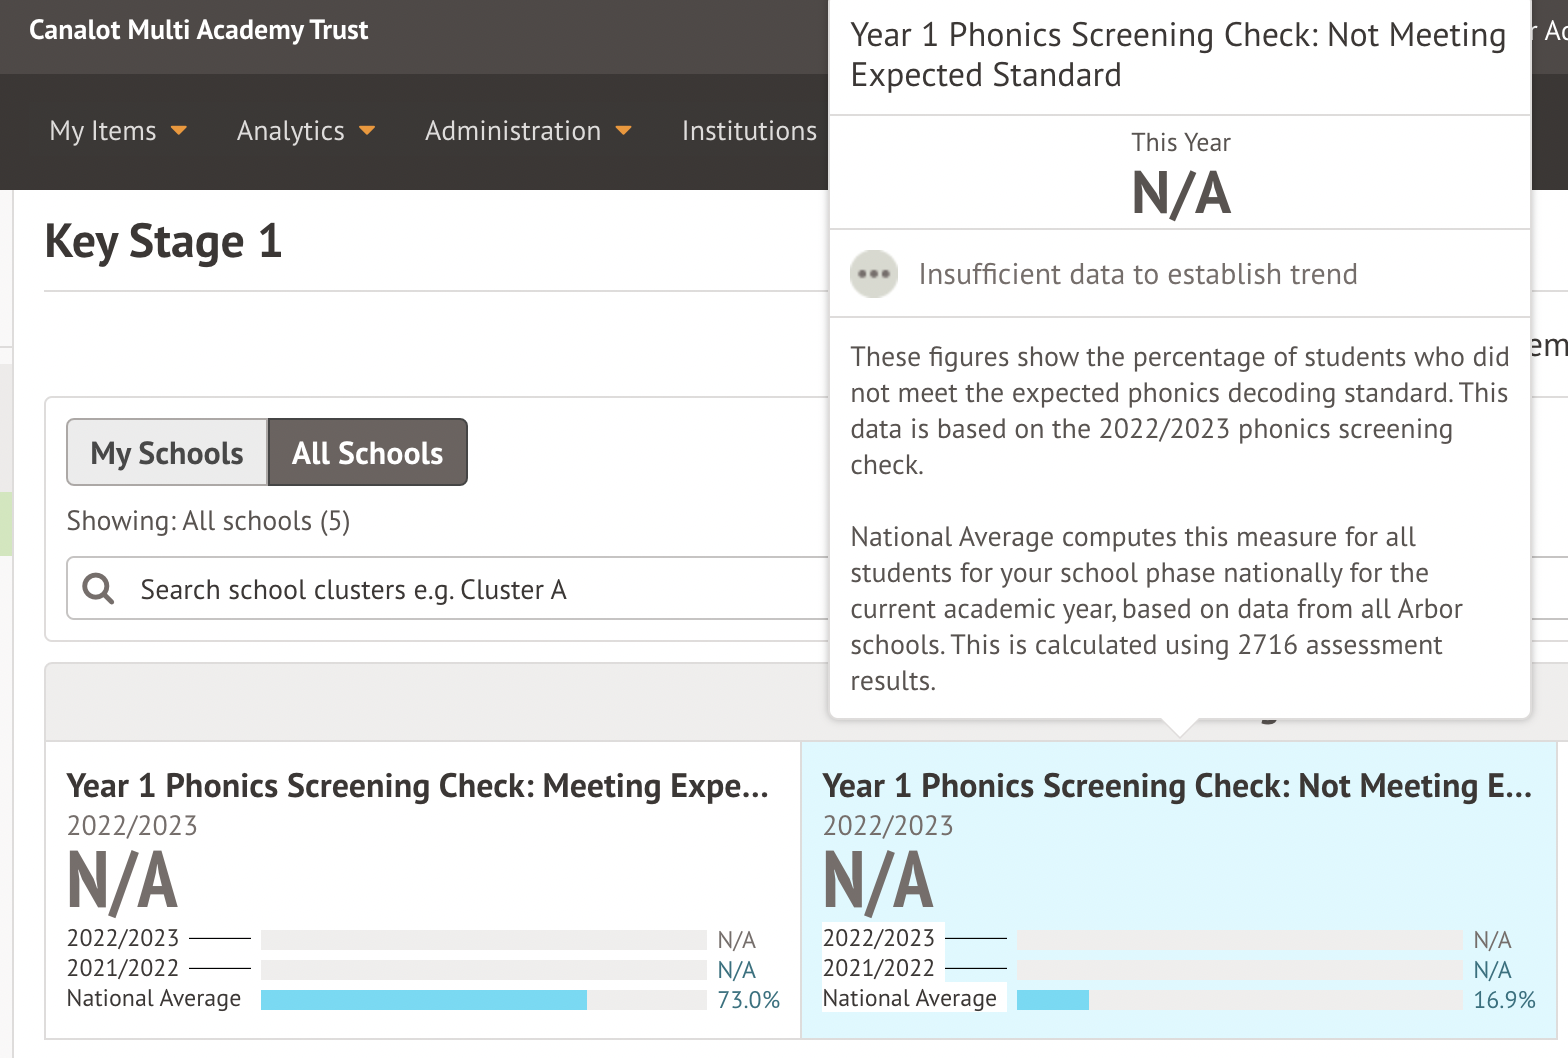The height and width of the screenshot is (1058, 1568).
Task: Click the Key Stage 1 heading
Action: tap(163, 242)
